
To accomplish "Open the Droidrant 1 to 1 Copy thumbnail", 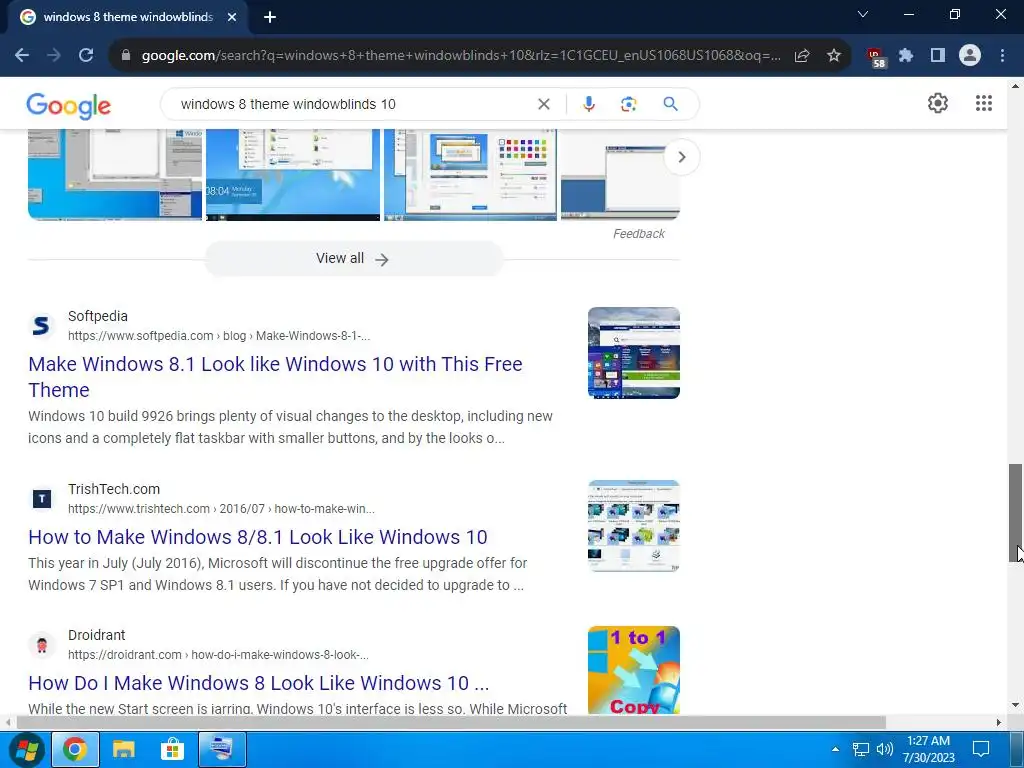I will [633, 670].
